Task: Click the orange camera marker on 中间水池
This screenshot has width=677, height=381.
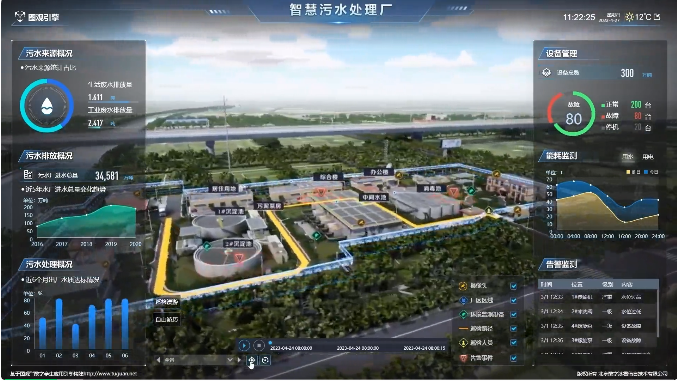Action: (361, 222)
